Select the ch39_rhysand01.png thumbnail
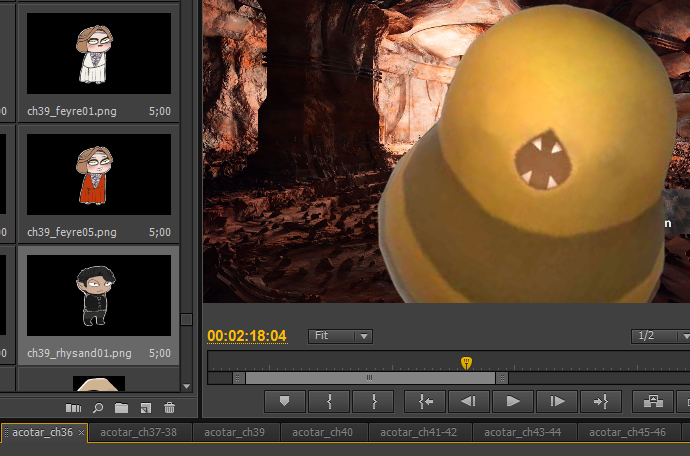Screen dimensions: 690x456 [99, 295]
